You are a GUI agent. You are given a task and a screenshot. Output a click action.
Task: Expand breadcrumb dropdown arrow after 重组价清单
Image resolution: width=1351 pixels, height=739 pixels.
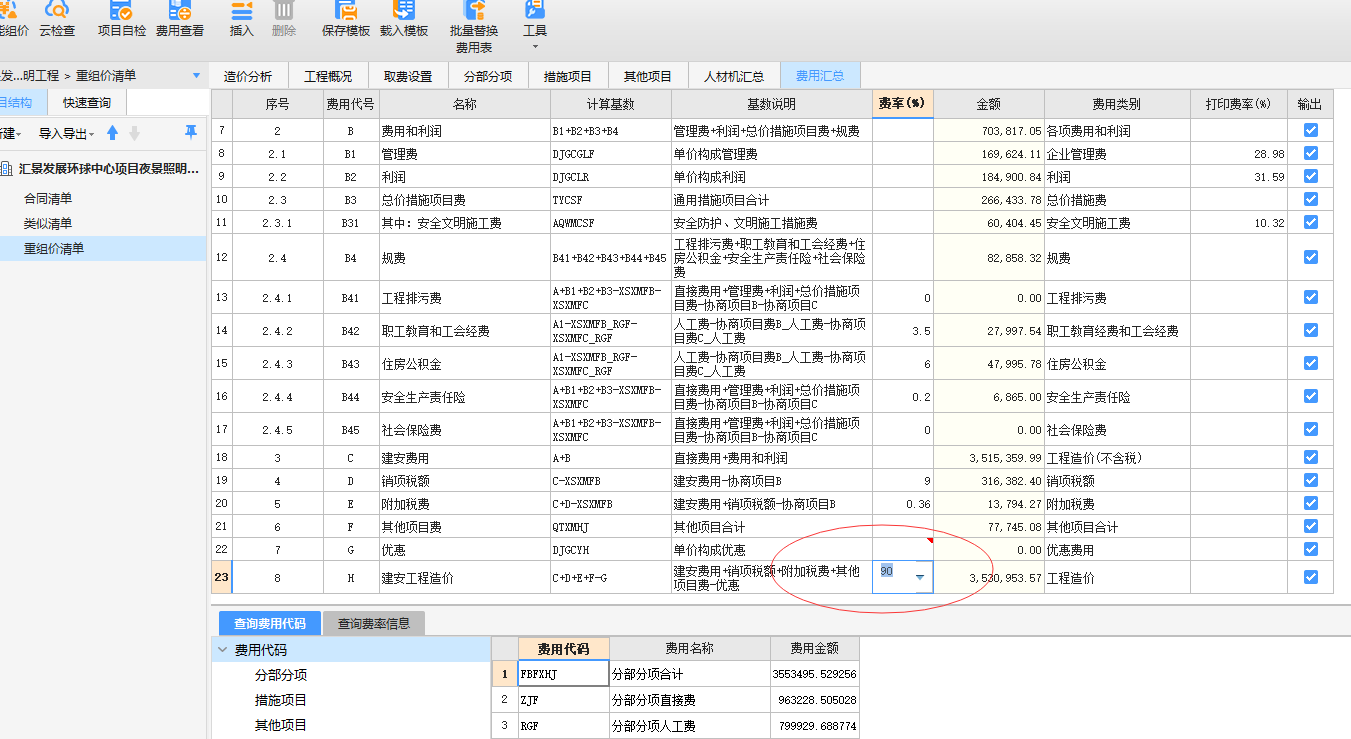195,75
